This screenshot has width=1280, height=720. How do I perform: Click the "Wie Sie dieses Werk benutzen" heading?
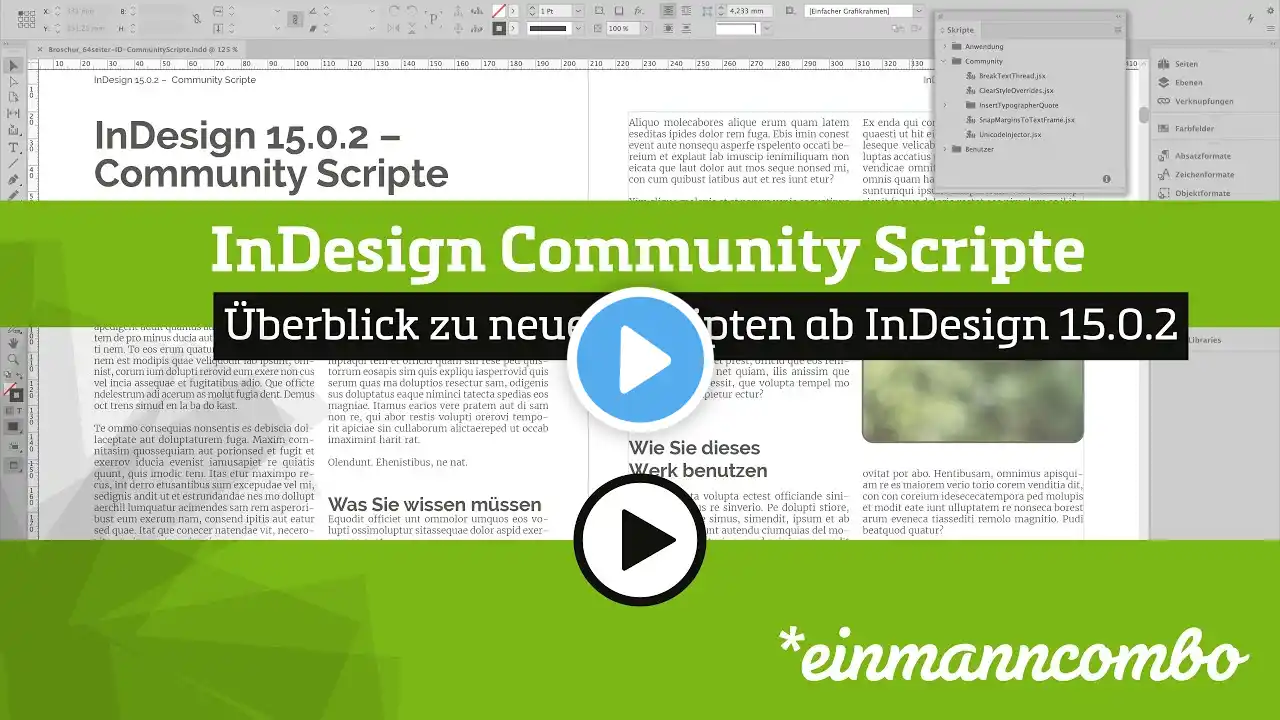[x=698, y=459]
